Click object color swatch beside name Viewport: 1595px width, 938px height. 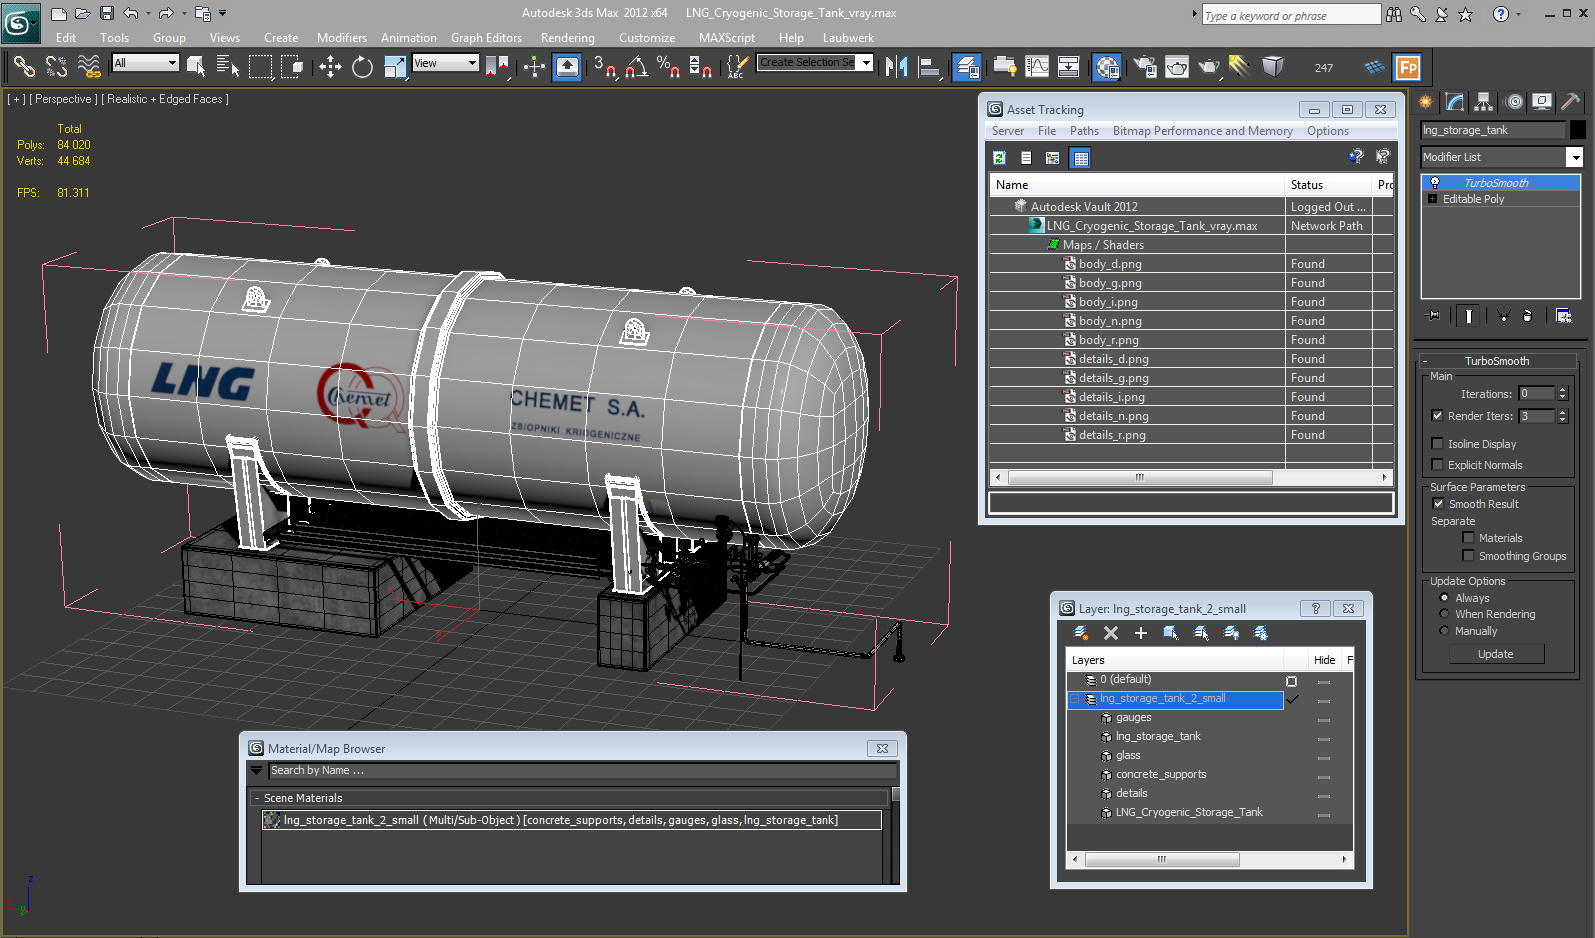1577,130
